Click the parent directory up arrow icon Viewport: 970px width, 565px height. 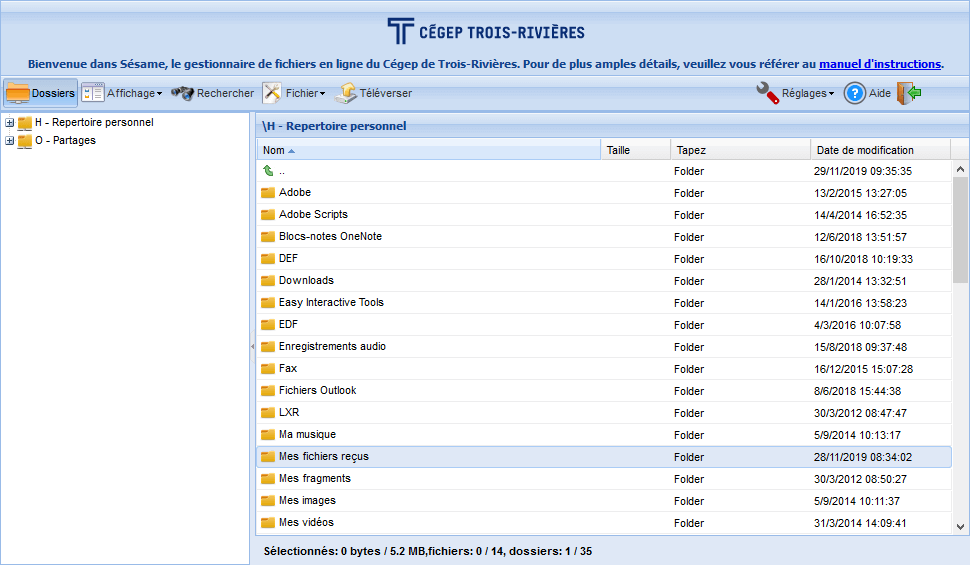tap(268, 171)
